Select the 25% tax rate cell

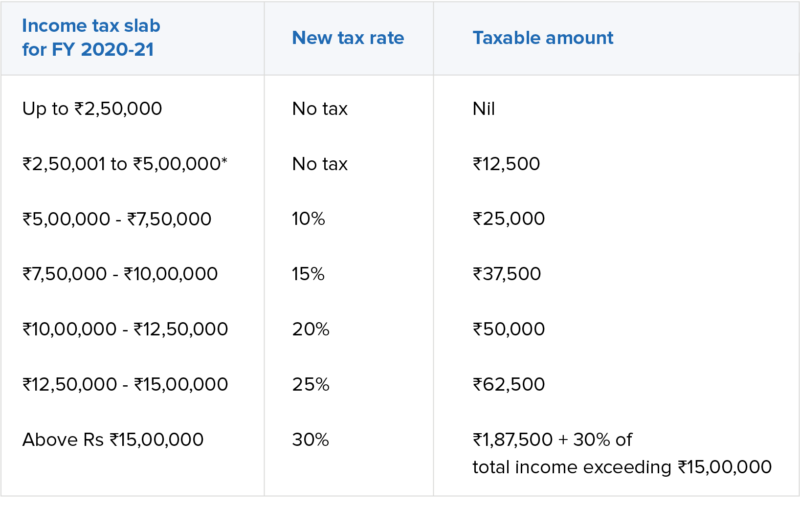[x=310, y=384]
